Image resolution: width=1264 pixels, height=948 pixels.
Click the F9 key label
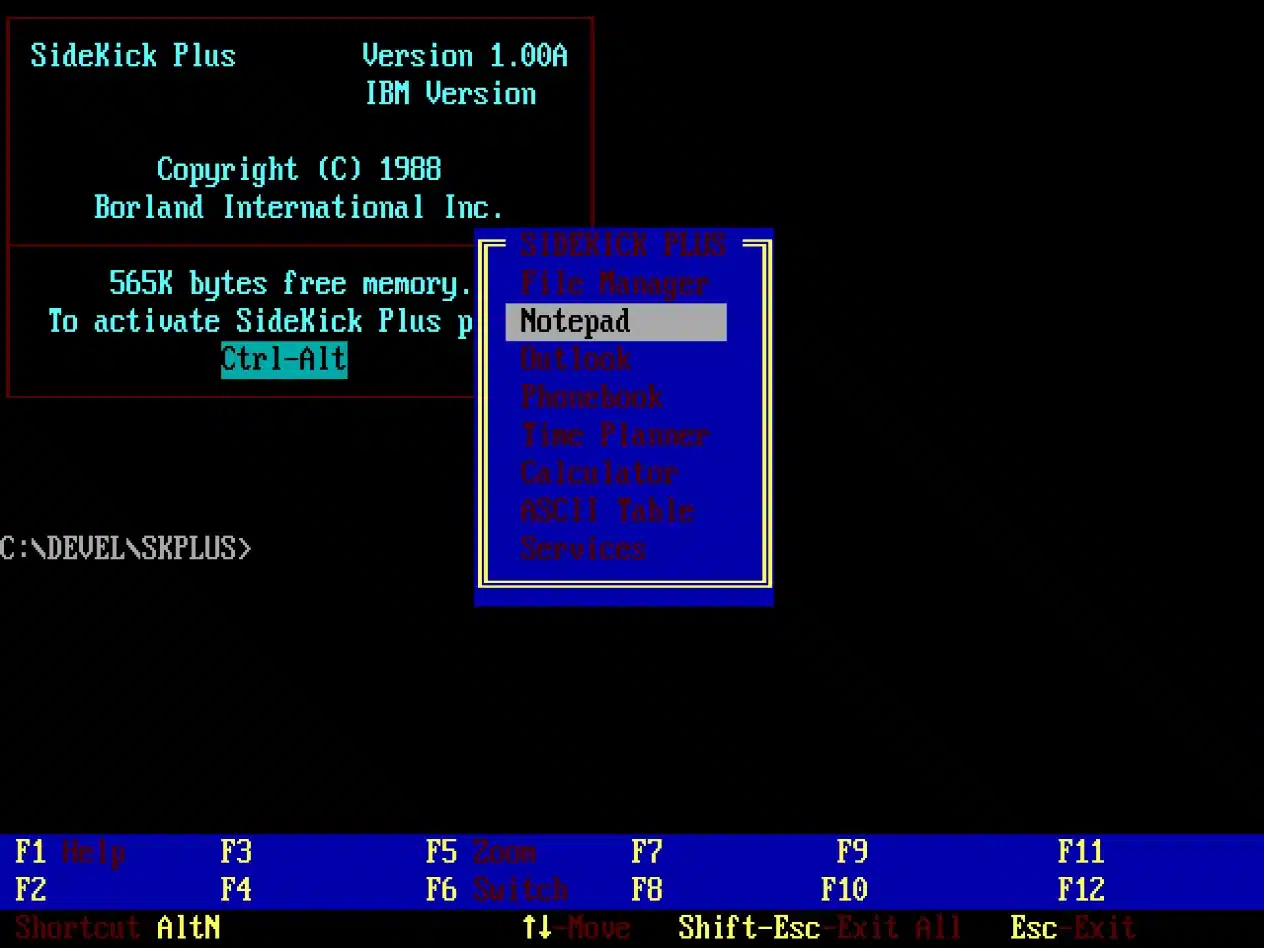click(x=852, y=852)
